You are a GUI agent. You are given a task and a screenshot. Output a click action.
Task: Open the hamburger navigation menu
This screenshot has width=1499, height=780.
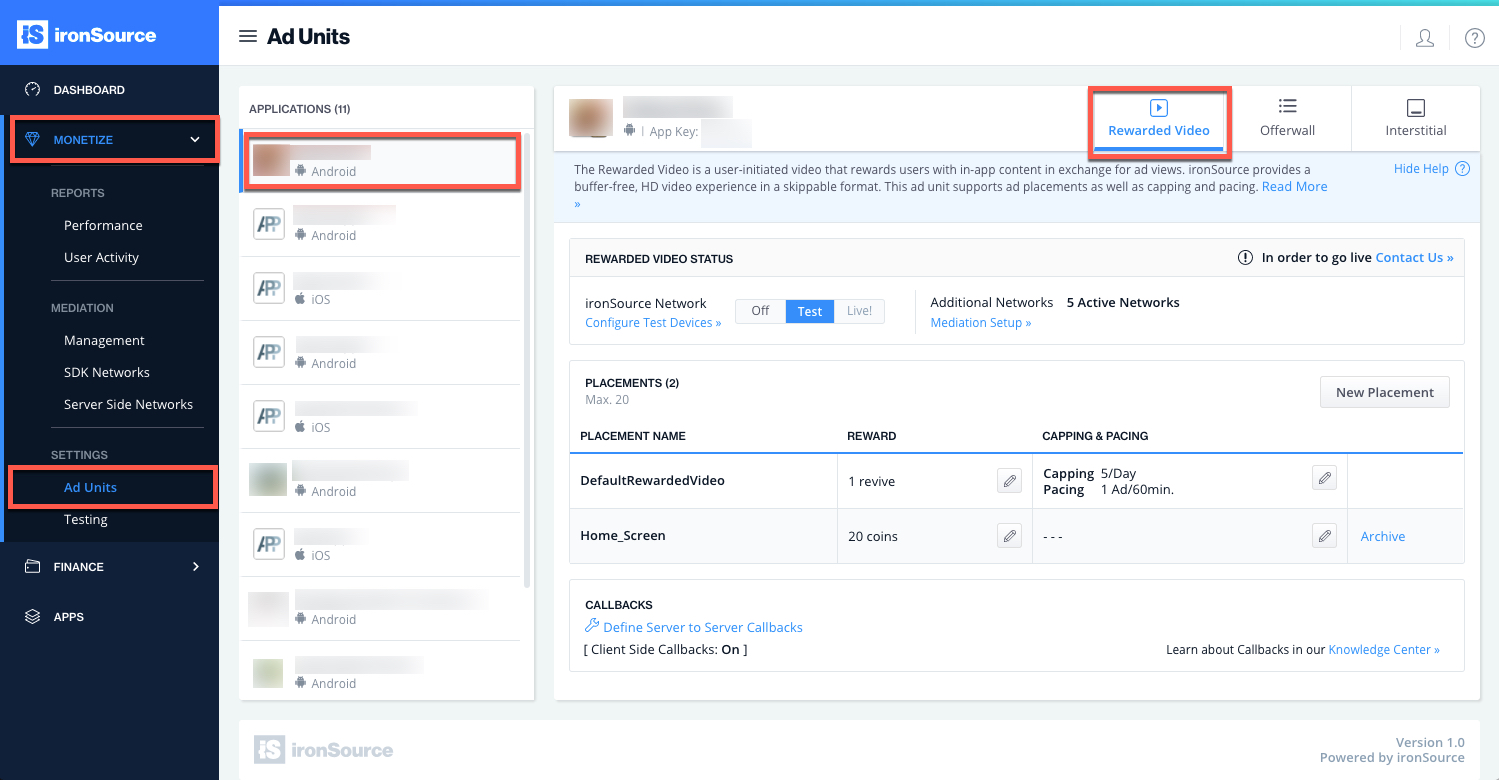click(x=247, y=36)
